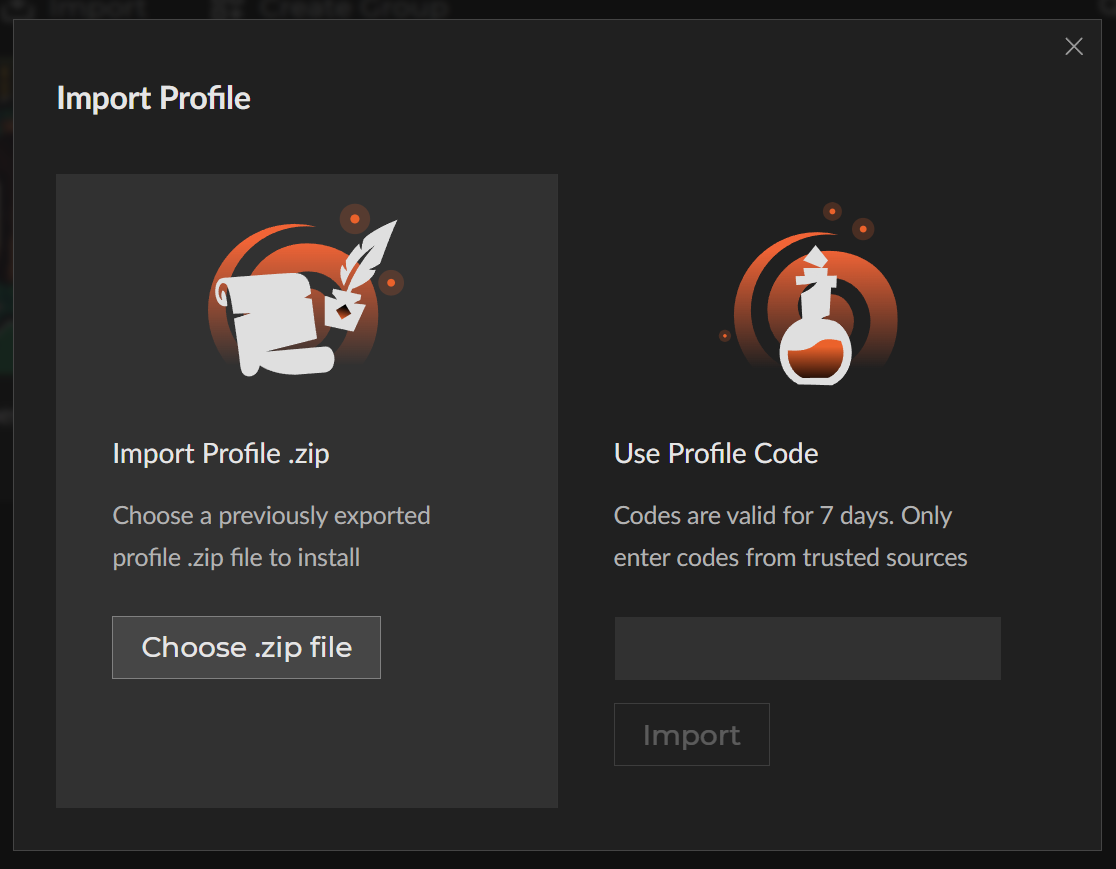Click the Import button under the code field
1116x869 pixels.
point(692,734)
